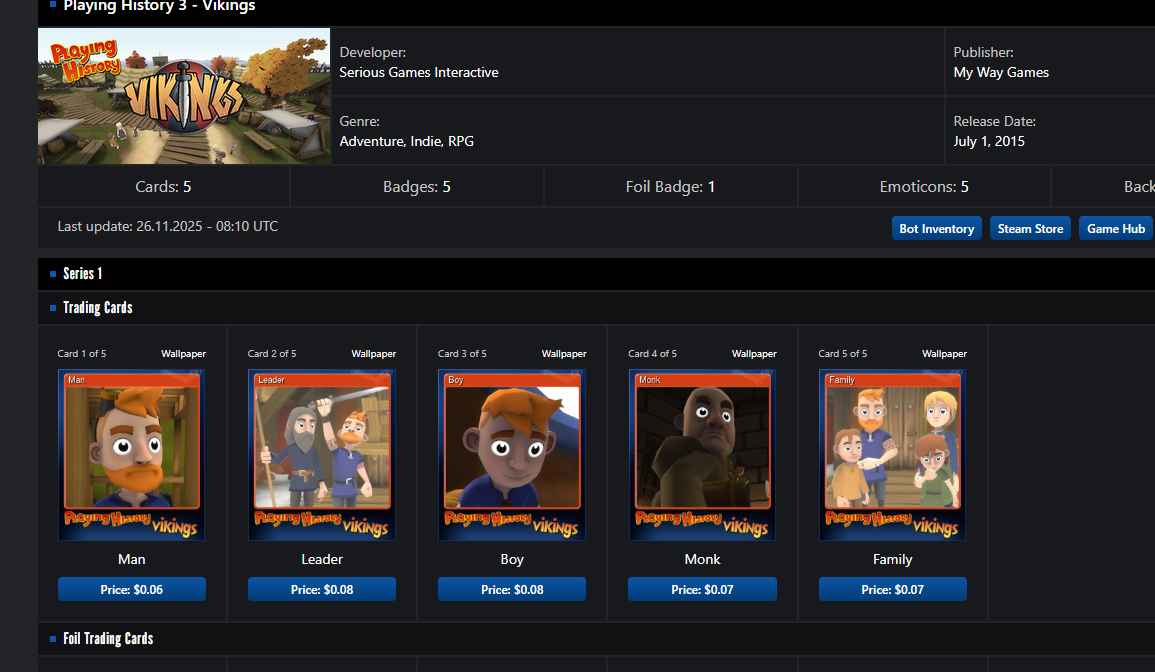Click the Foil Trading Cards section header
This screenshot has width=1155, height=672.
(x=108, y=638)
